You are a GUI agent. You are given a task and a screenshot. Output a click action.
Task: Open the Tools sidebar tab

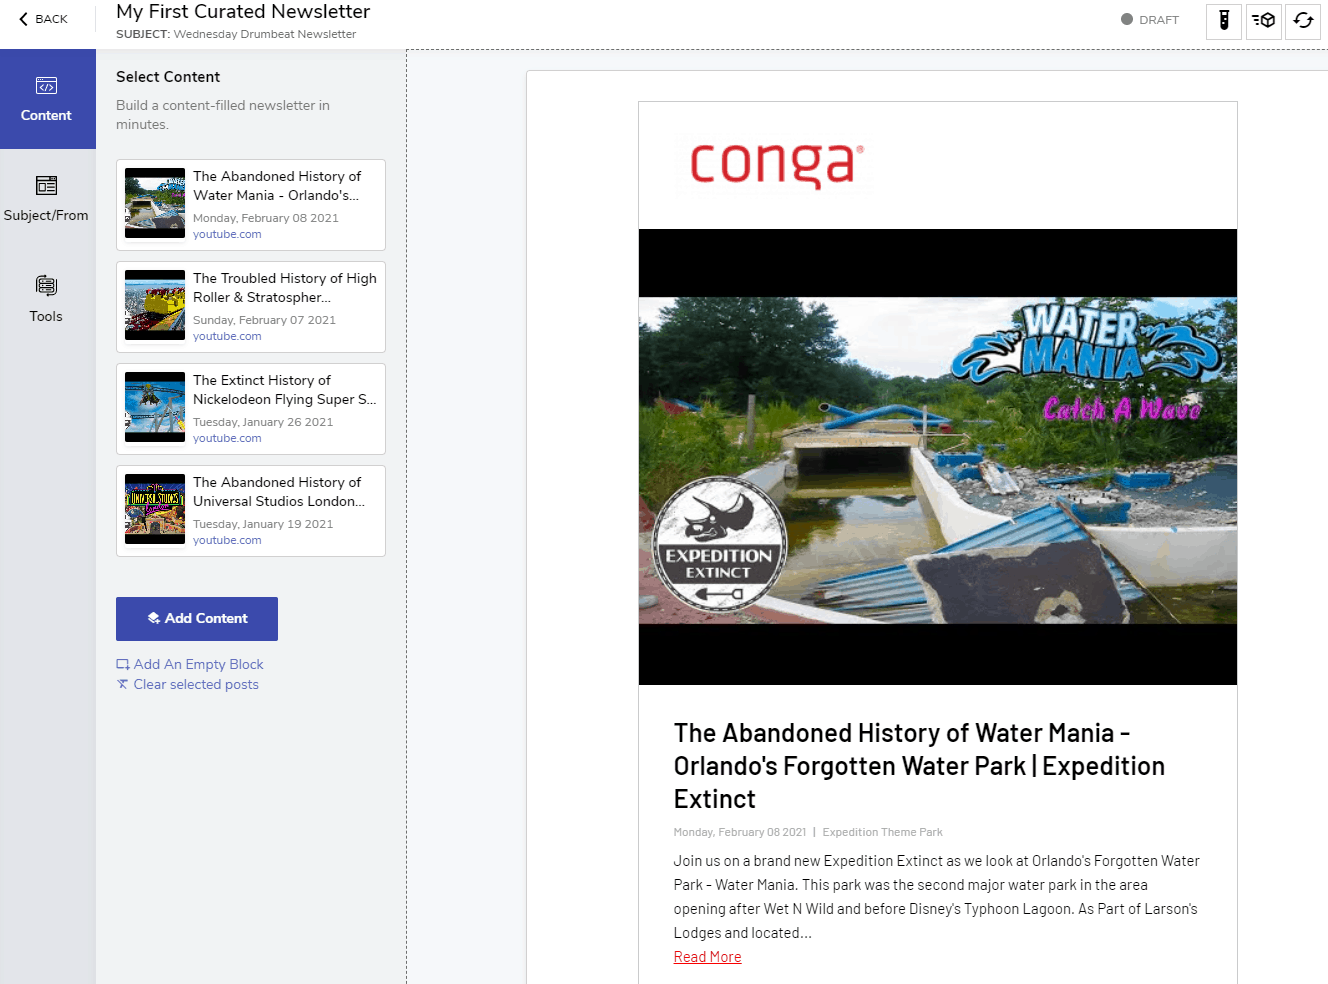click(46, 300)
